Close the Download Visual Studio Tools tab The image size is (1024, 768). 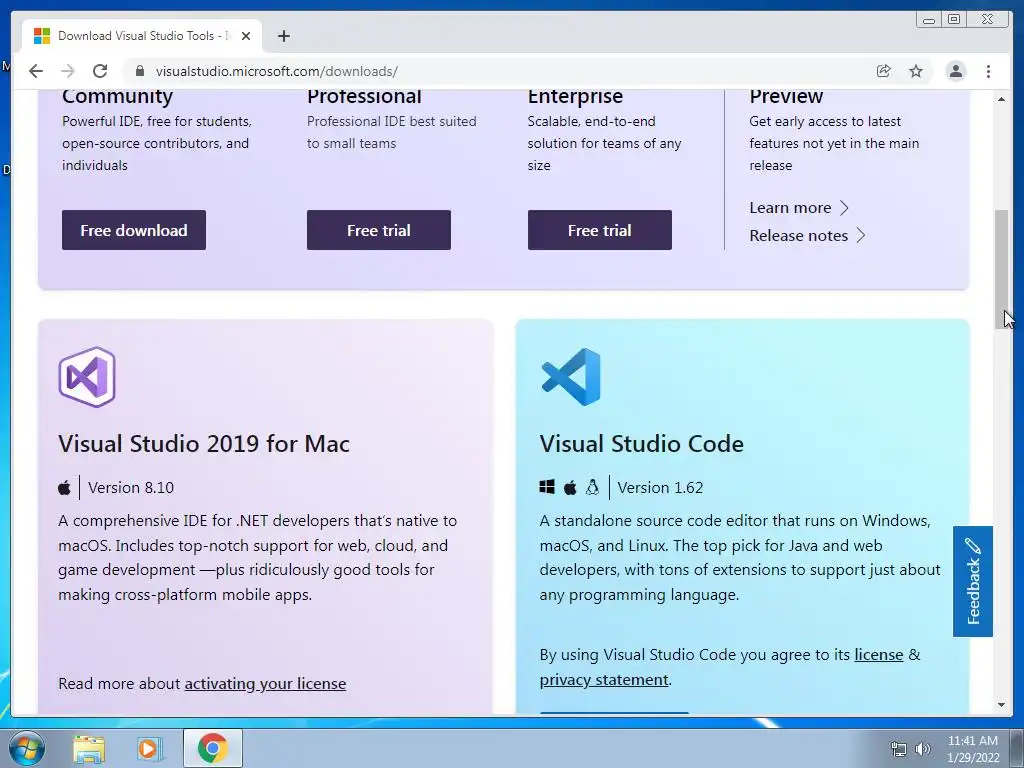(246, 36)
